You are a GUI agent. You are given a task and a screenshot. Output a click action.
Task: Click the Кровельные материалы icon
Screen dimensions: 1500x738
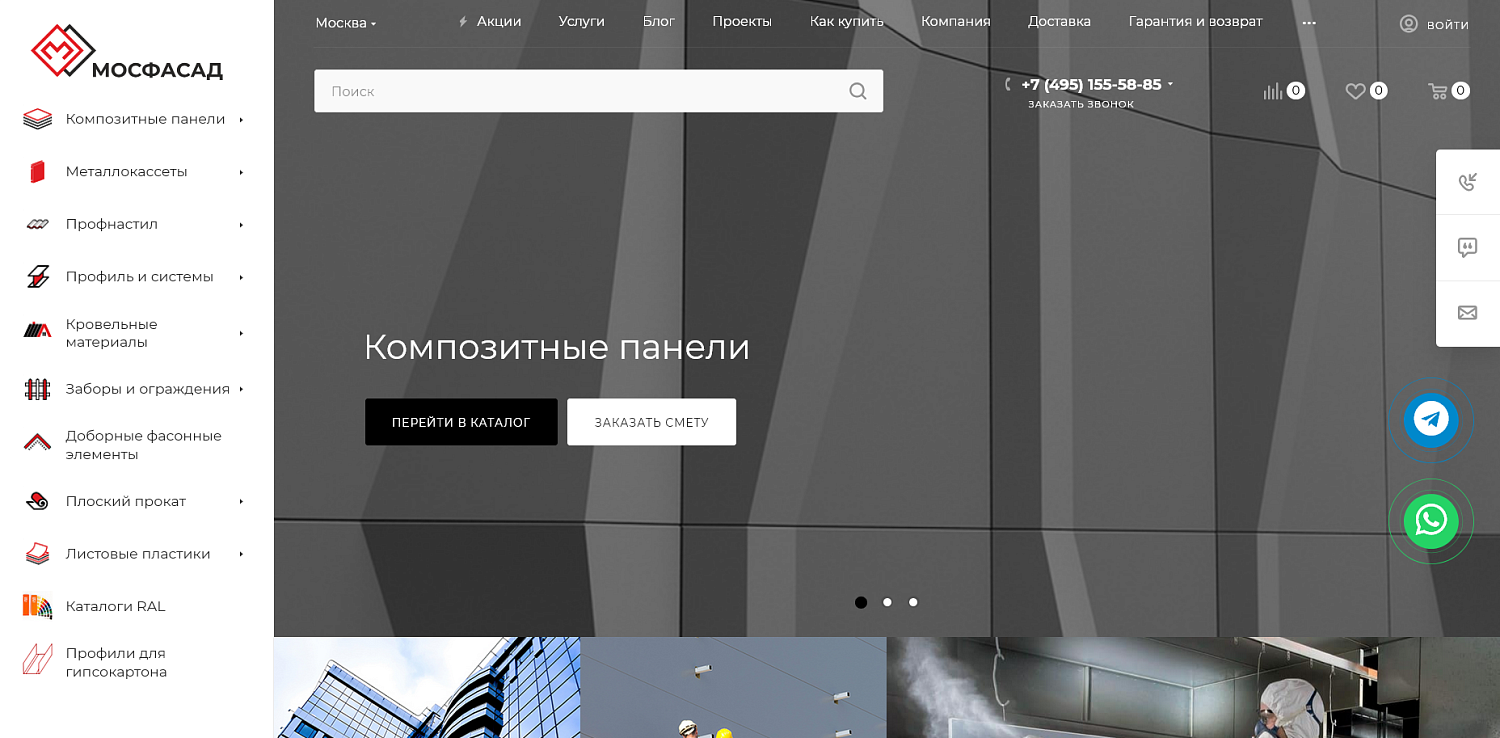coord(37,330)
